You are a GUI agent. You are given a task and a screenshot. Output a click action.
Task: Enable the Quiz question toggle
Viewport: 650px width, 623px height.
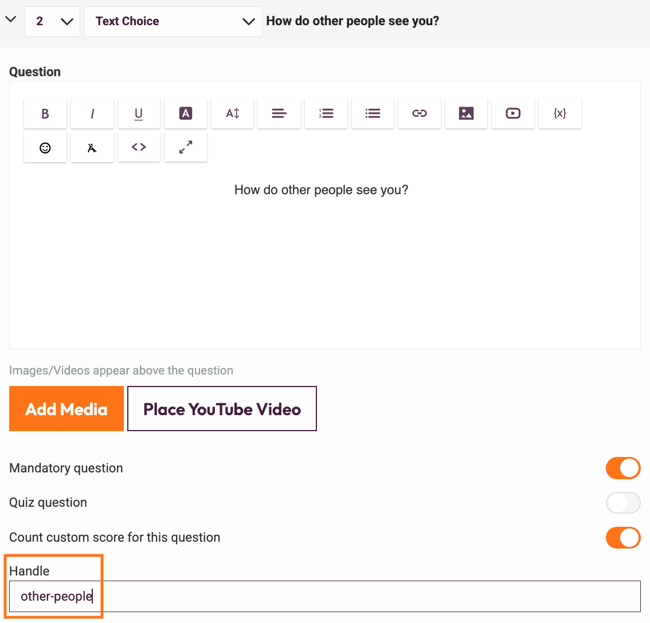622,503
